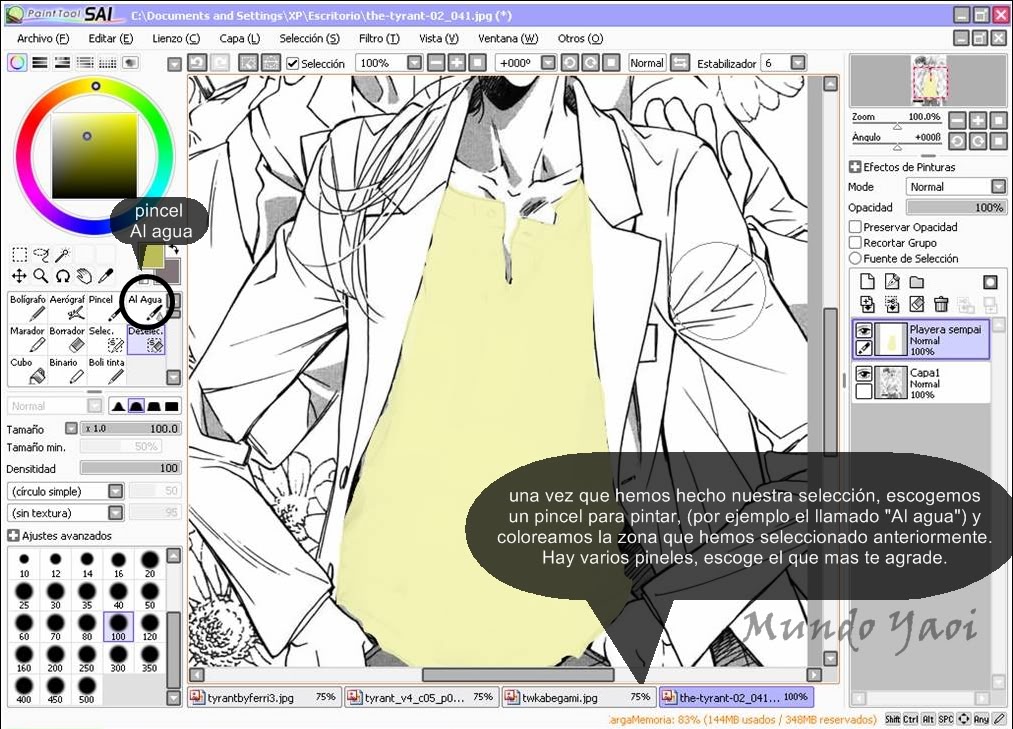1013x729 pixels.
Task: Choose the Cubo bucket fill tool
Action: coord(28,370)
